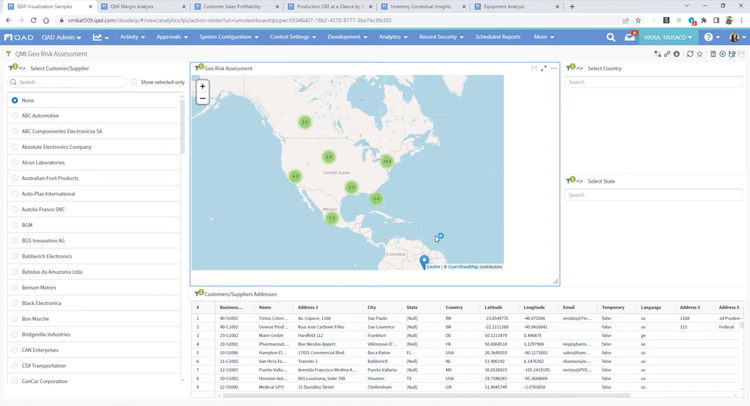Open the Scheduled Reports menu item
Image resolution: width=750 pixels, height=406 pixels.
[x=497, y=37]
